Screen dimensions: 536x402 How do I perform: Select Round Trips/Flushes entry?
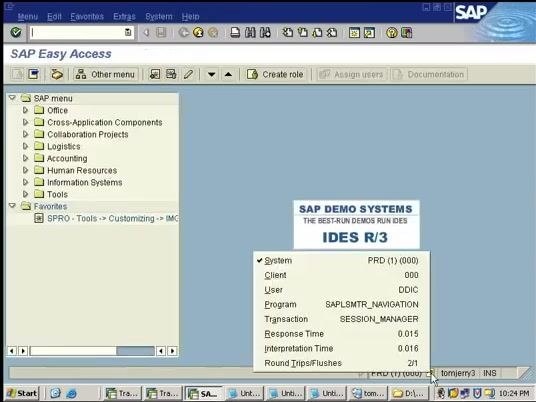341,363
